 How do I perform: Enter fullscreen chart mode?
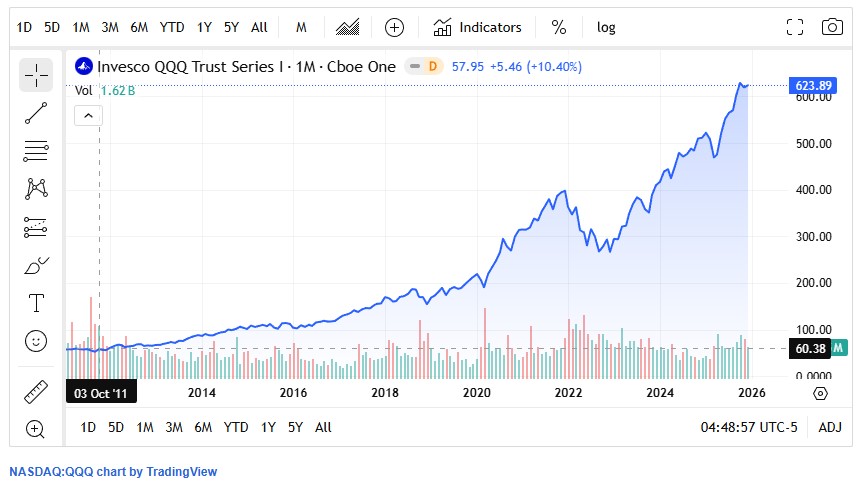(x=795, y=27)
